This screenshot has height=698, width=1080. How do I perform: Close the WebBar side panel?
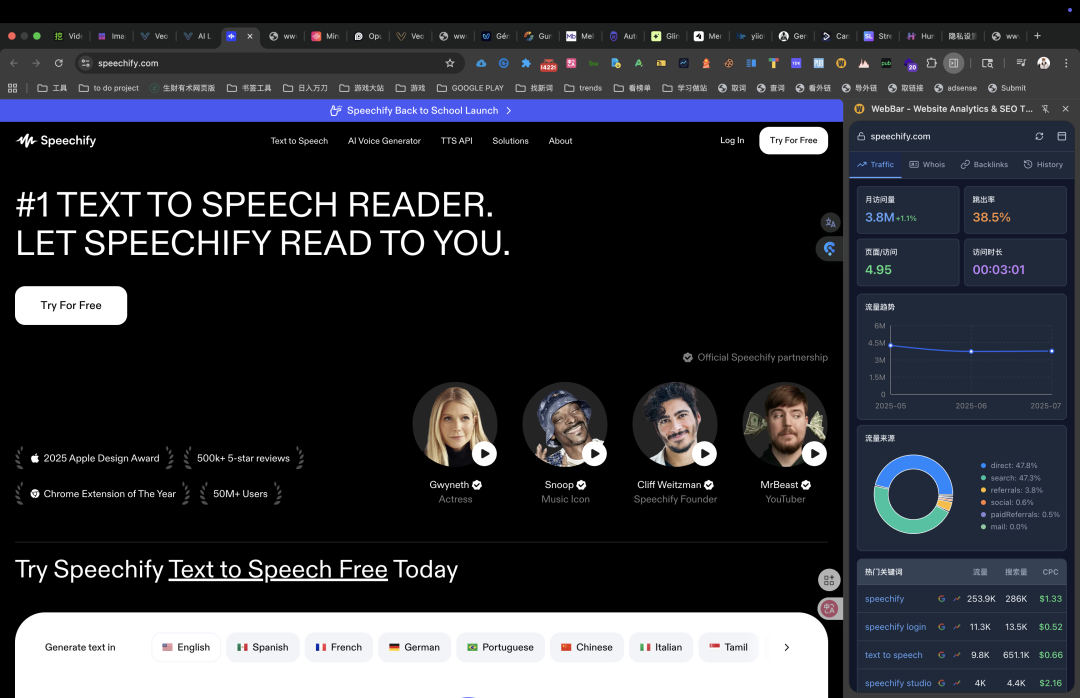tap(1066, 109)
